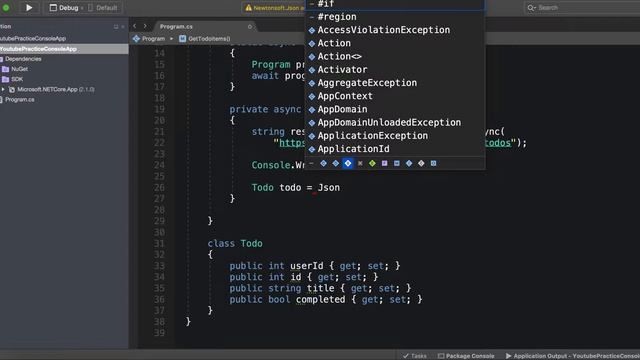This screenshot has width=640, height=360.
Task: Toggle the dash filter in completion bar
Action: 311,163
